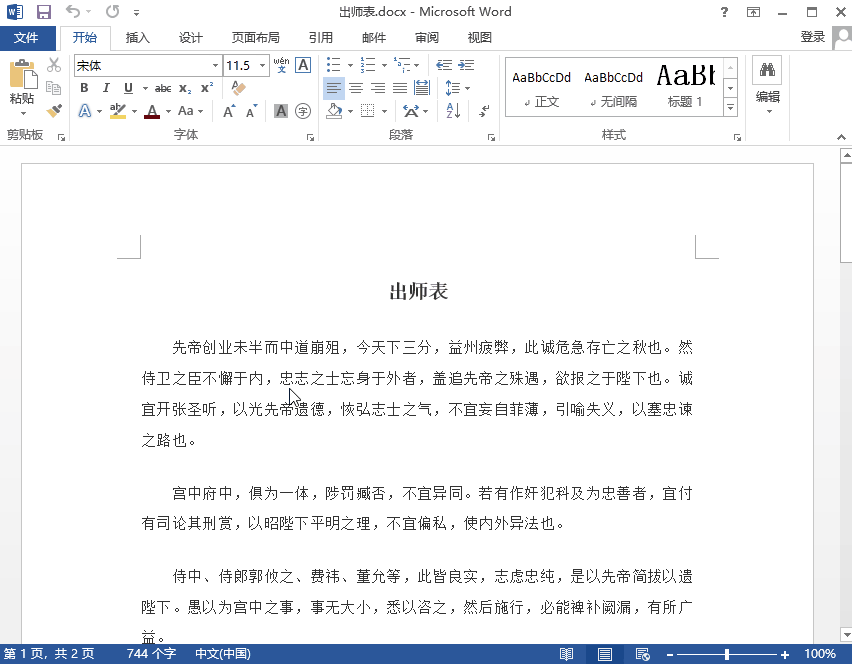Open the font name dropdown

(215, 66)
